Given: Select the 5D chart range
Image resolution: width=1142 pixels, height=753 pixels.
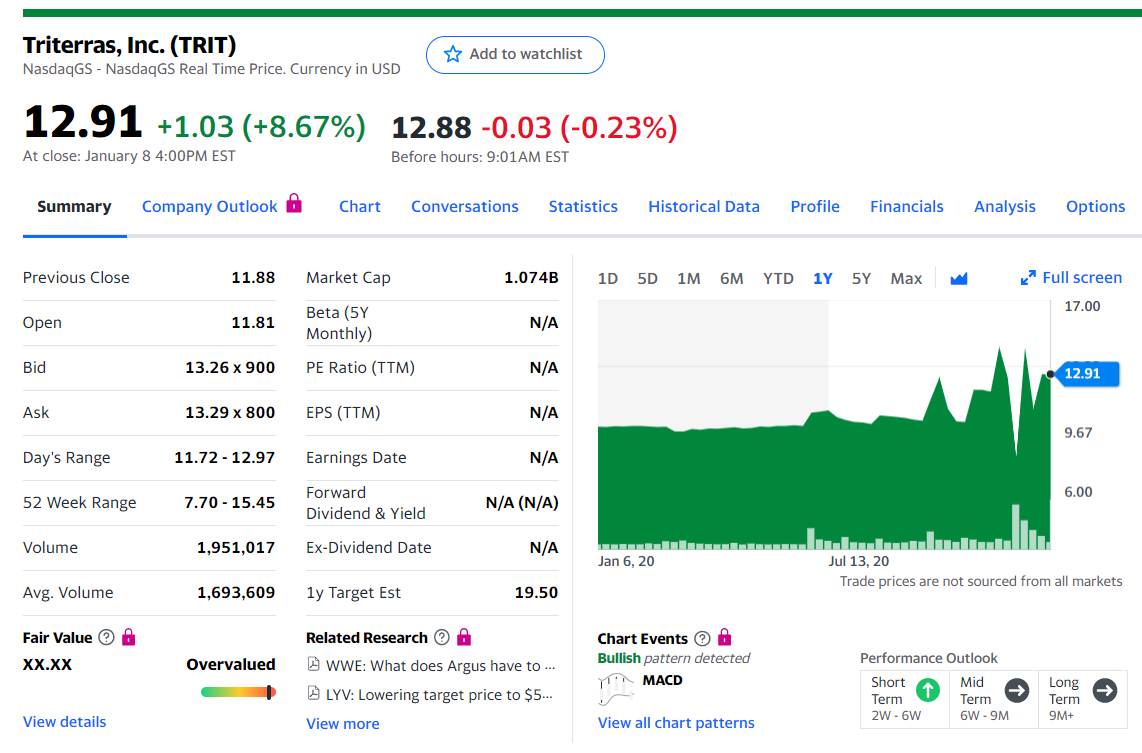Looking at the screenshot, I should 647,278.
